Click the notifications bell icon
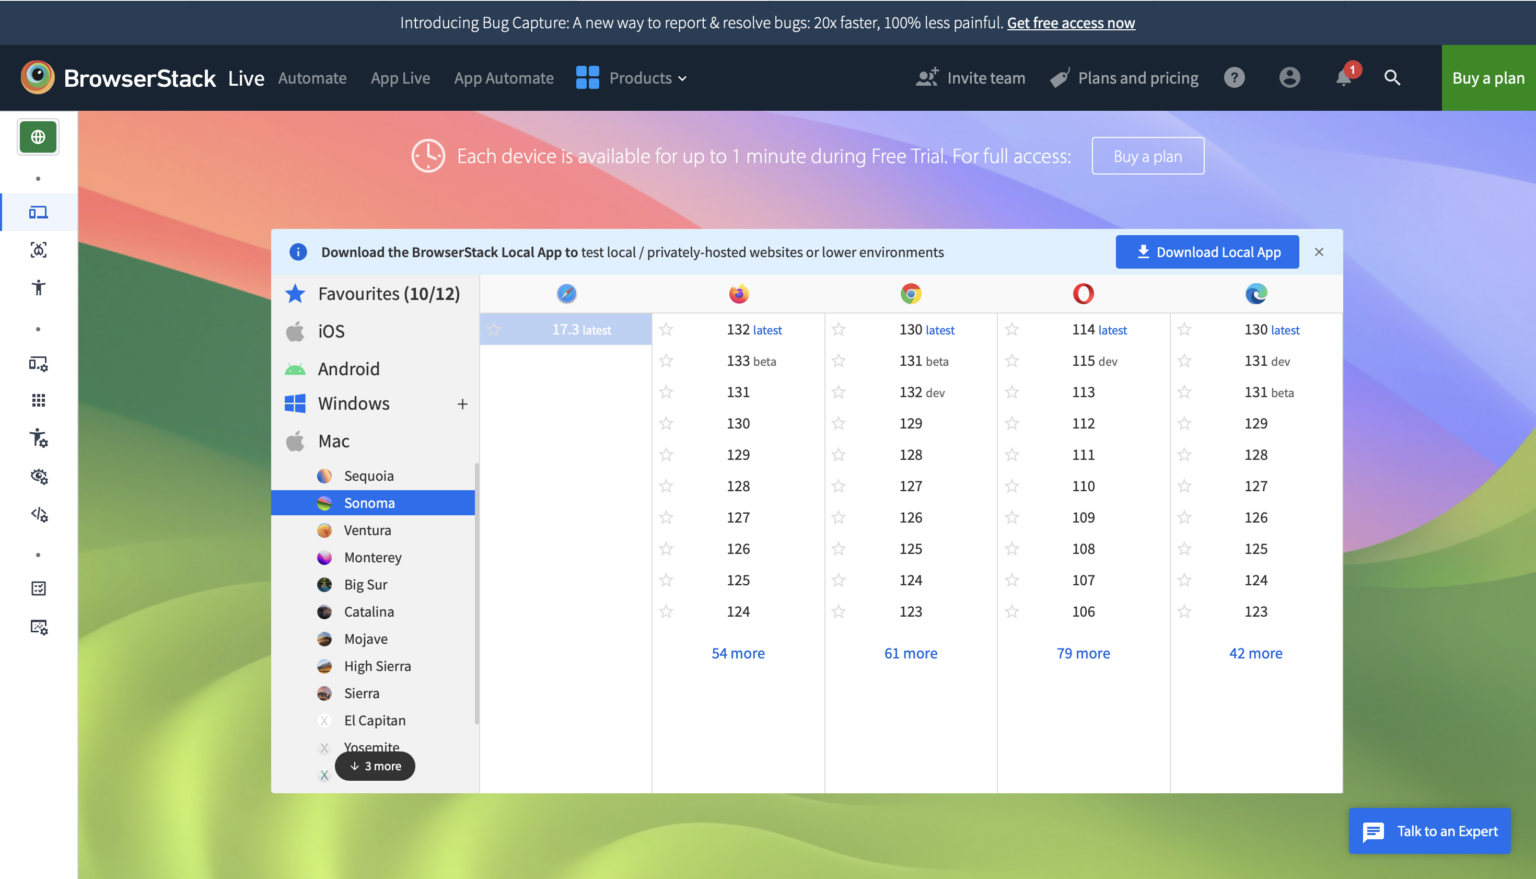 [x=1343, y=78]
